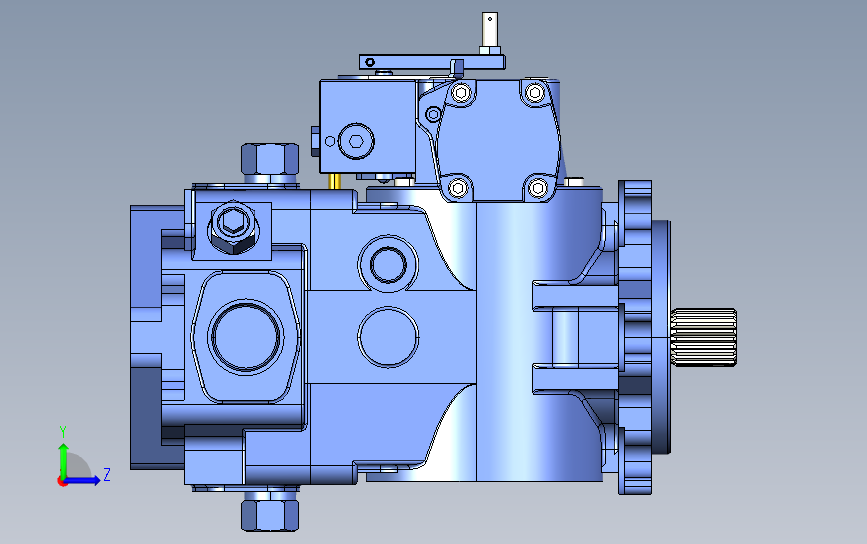Select the lower plain circular boss on the housing
This screenshot has width=867, height=544.
click(x=388, y=337)
